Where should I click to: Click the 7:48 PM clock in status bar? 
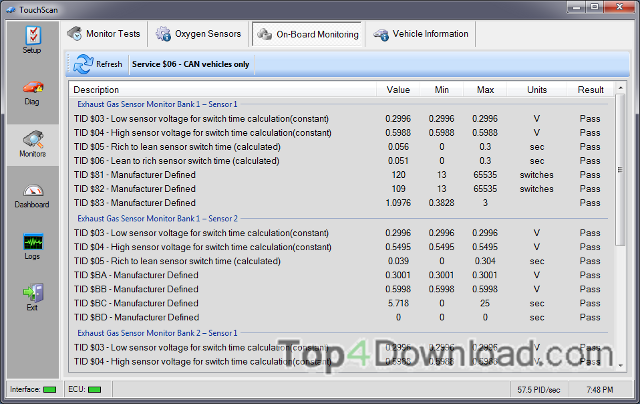pos(600,390)
